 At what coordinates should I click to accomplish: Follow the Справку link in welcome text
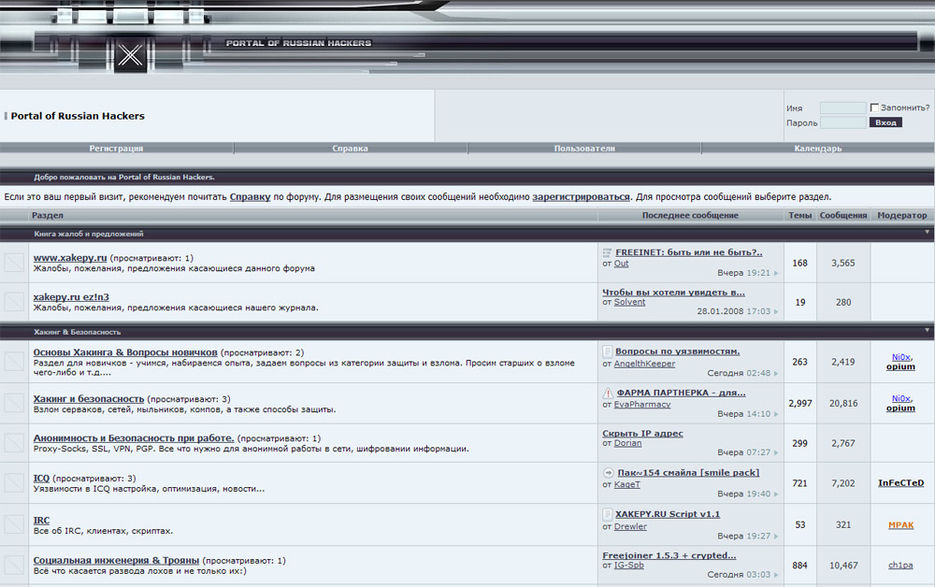tap(250, 196)
